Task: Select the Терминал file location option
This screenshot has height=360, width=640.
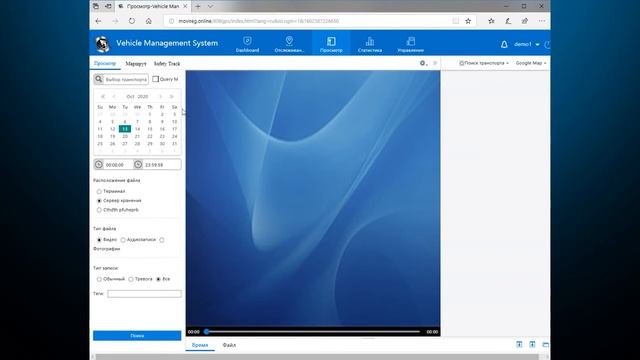Action: [99, 191]
